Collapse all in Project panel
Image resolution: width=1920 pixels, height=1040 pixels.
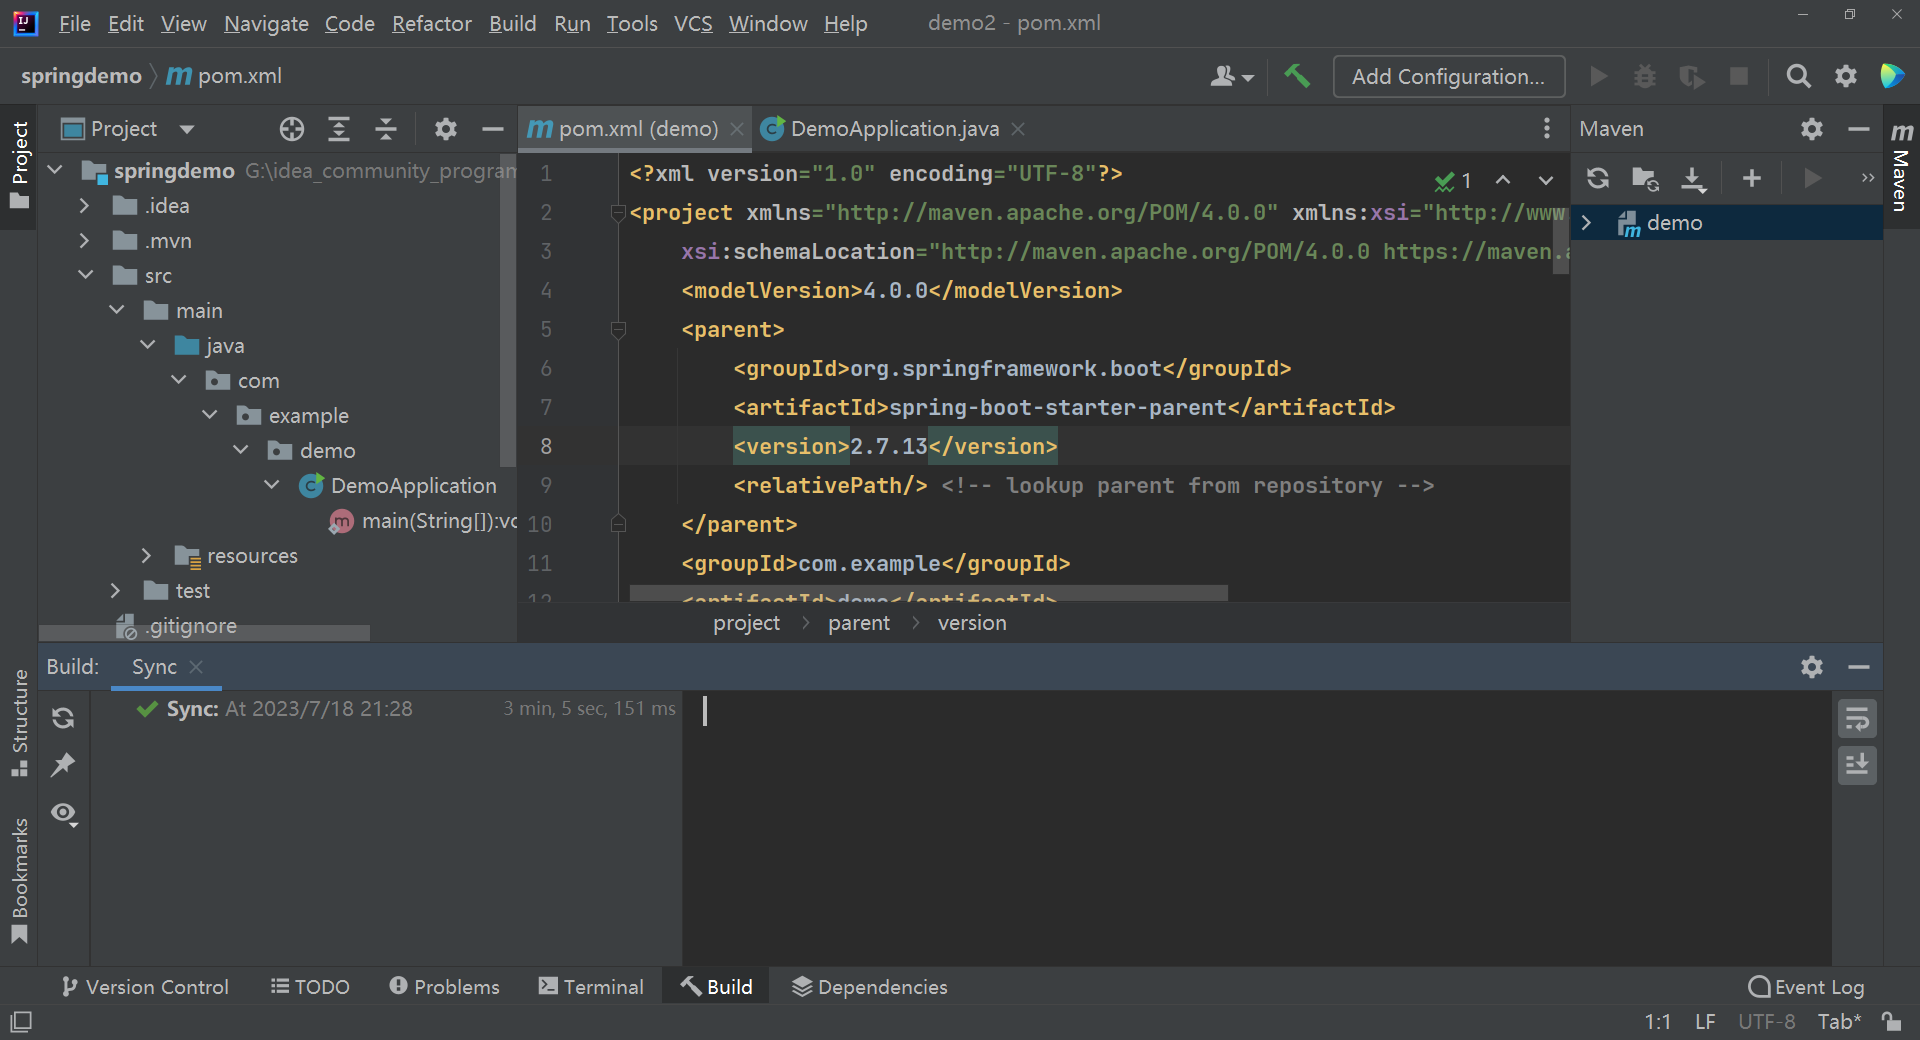[386, 129]
